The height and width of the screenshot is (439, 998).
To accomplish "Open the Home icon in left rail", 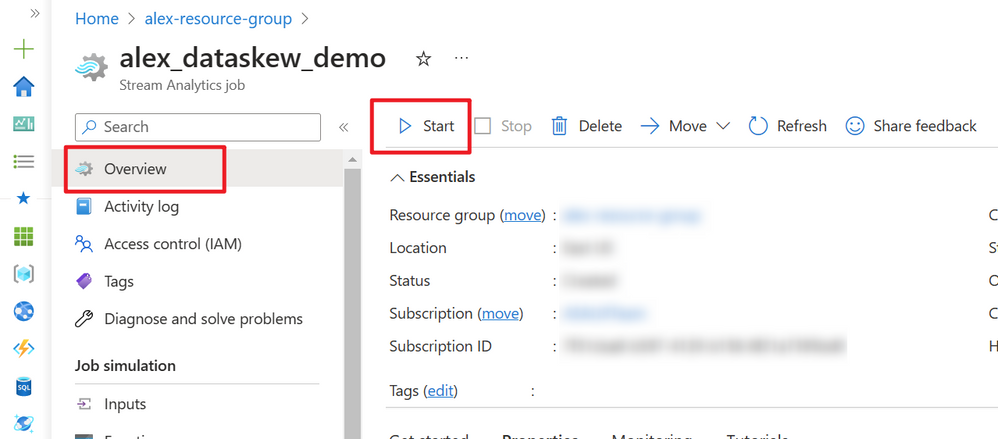I will (x=24, y=87).
